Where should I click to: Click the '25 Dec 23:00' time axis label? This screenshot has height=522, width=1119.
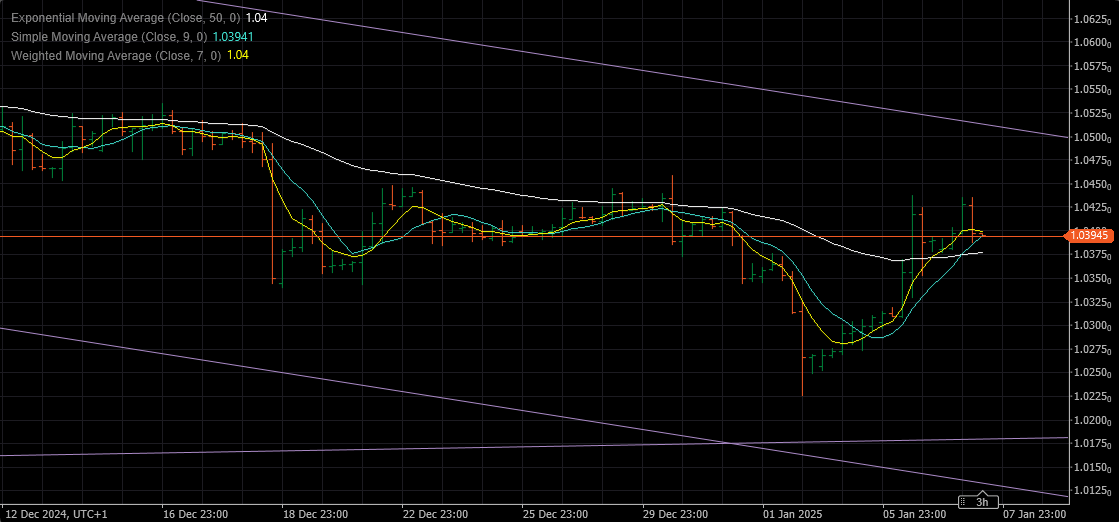click(557, 514)
